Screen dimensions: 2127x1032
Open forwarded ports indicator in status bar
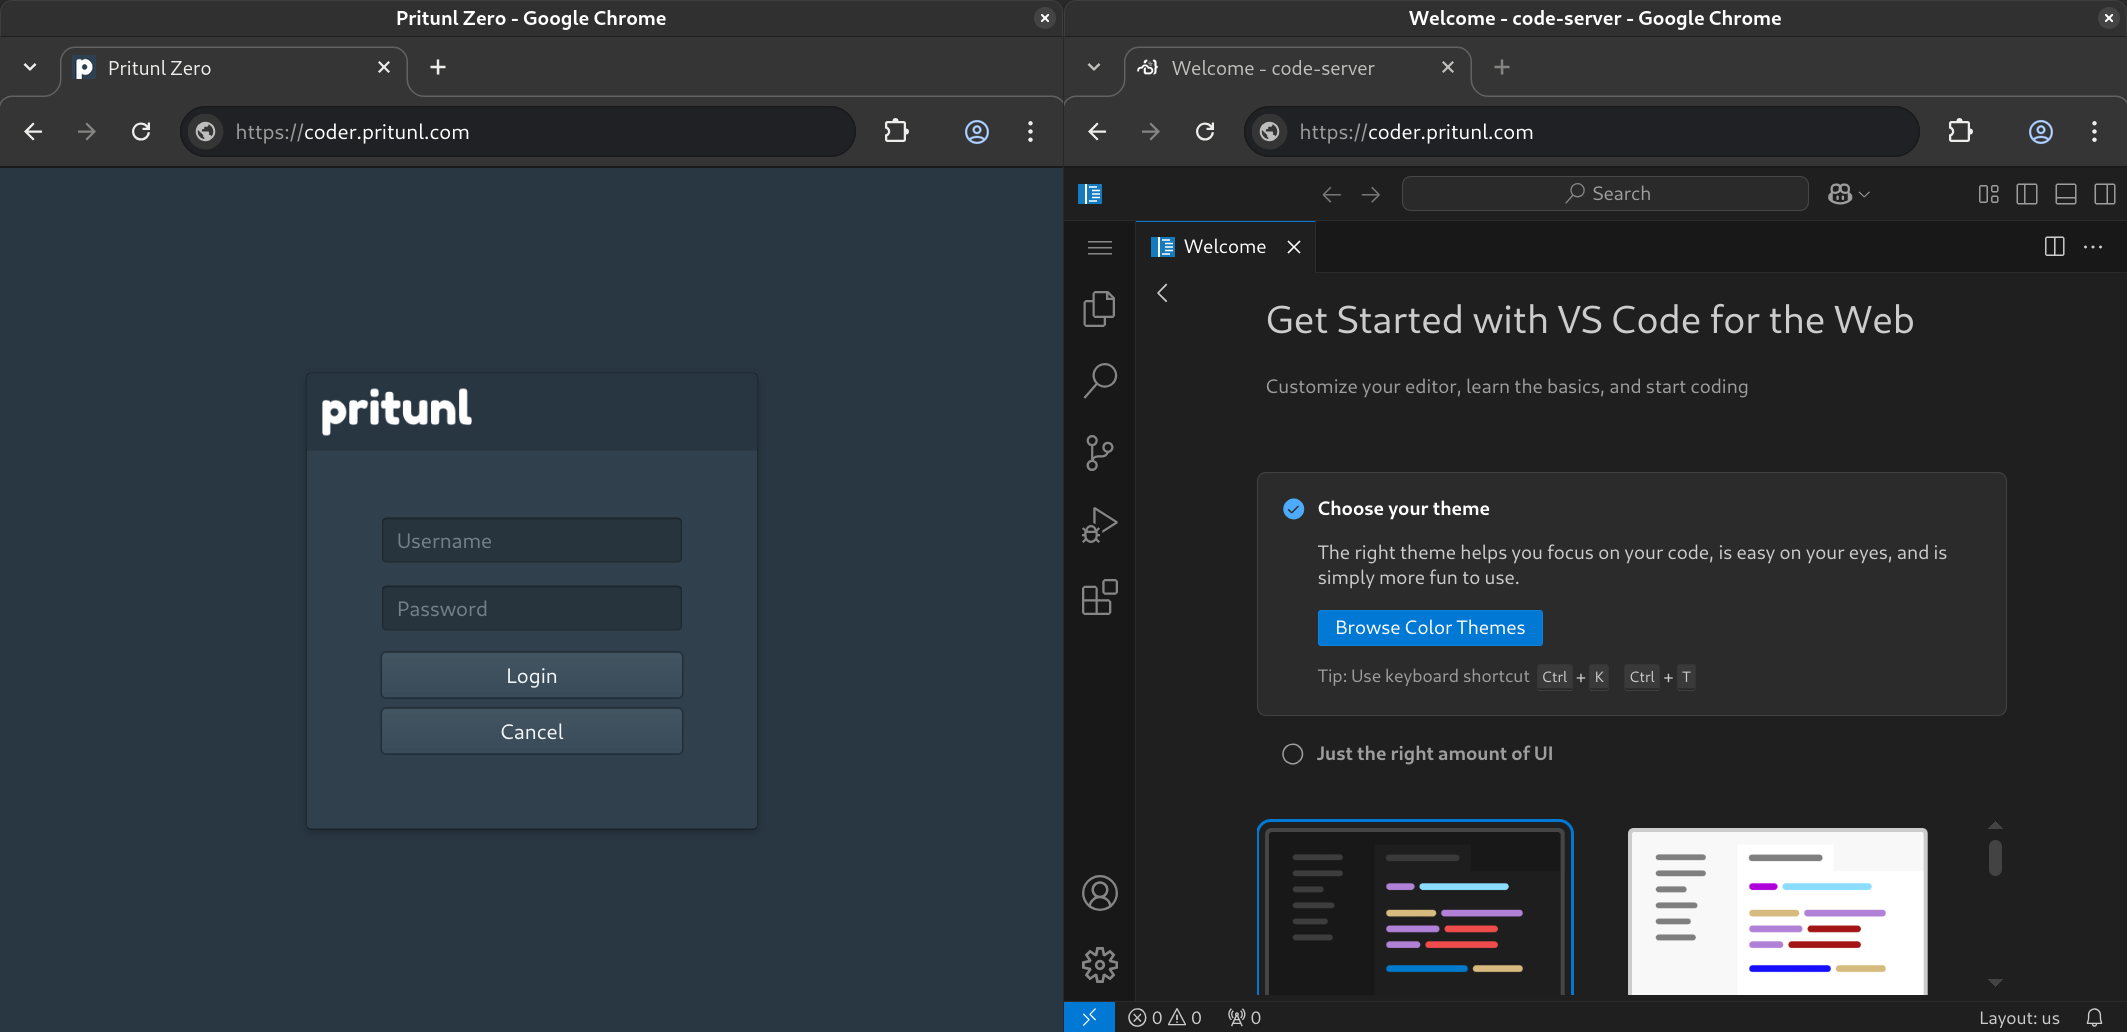1245,1017
